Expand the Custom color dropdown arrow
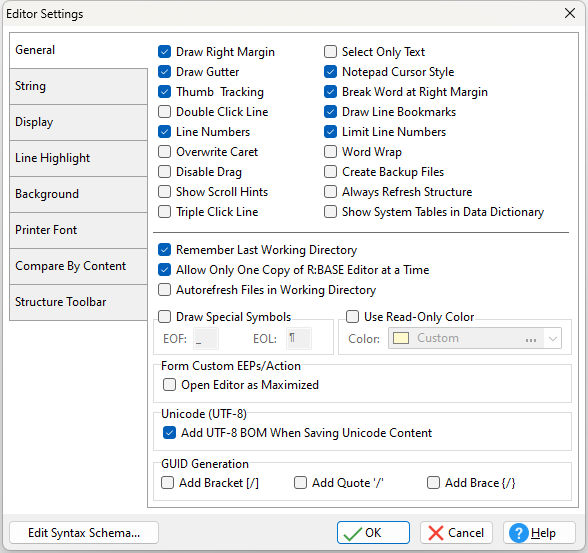This screenshot has width=588, height=553. click(552, 339)
